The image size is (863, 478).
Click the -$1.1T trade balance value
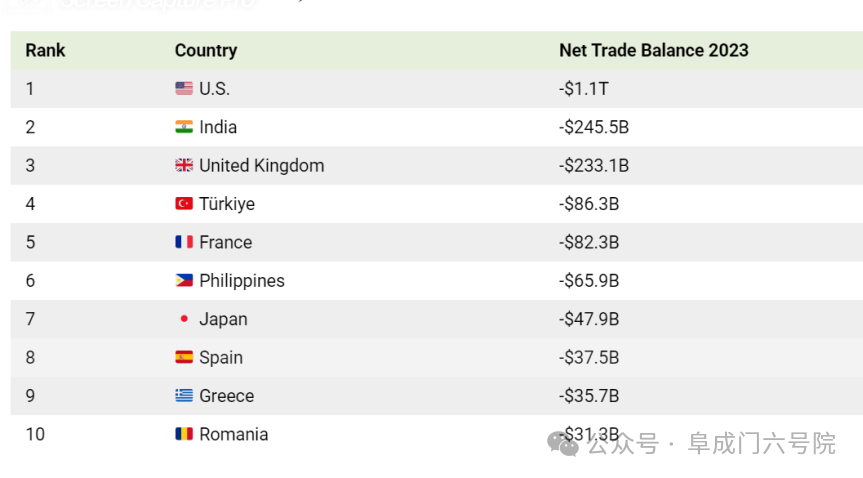click(583, 89)
